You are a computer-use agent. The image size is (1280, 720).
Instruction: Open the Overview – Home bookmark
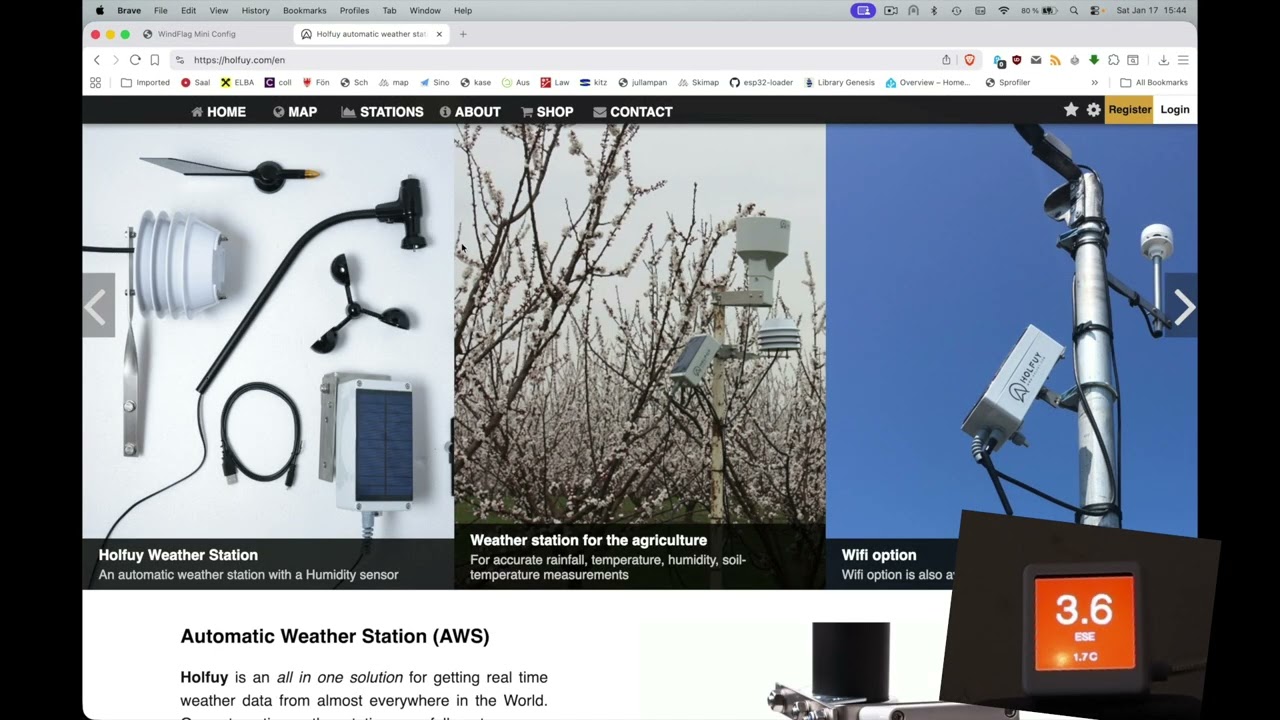(928, 83)
